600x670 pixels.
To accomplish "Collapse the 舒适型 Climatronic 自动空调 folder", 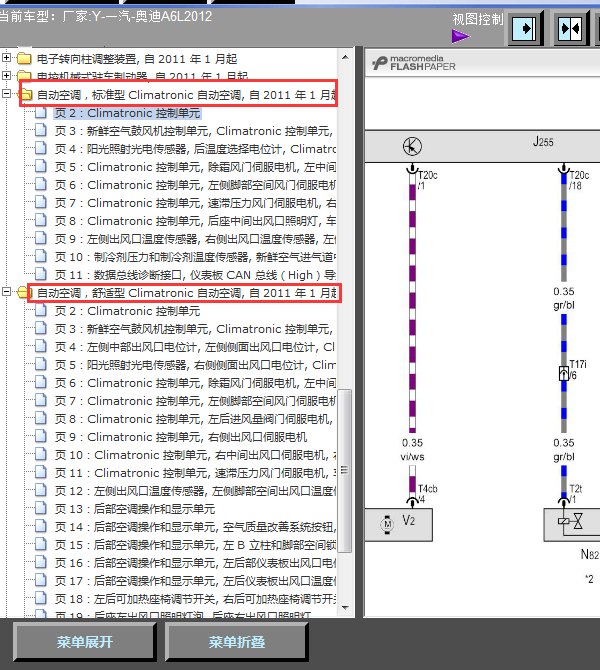I will click(x=6, y=292).
